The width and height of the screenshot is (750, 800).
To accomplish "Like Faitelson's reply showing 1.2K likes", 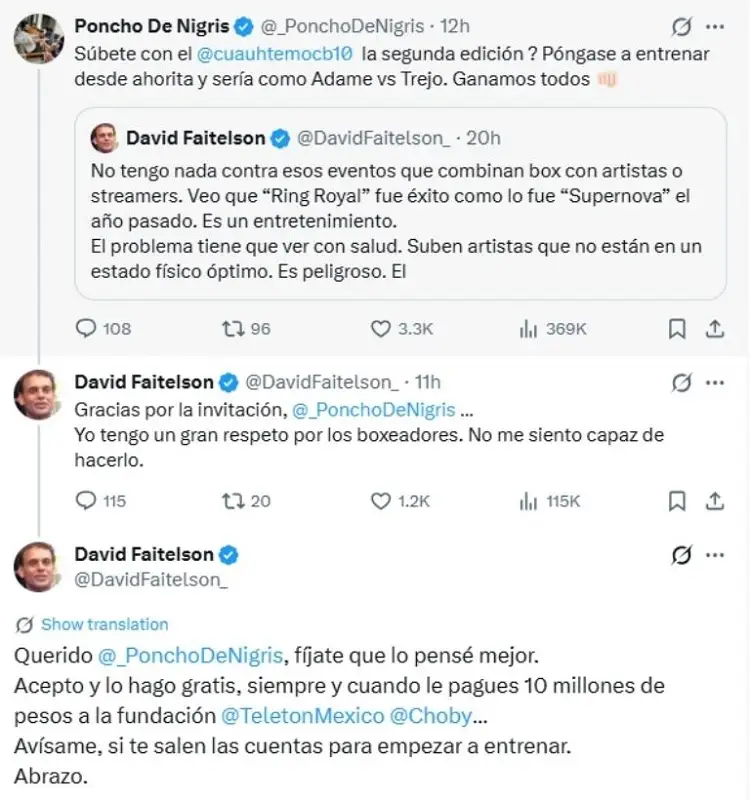I will [x=382, y=500].
